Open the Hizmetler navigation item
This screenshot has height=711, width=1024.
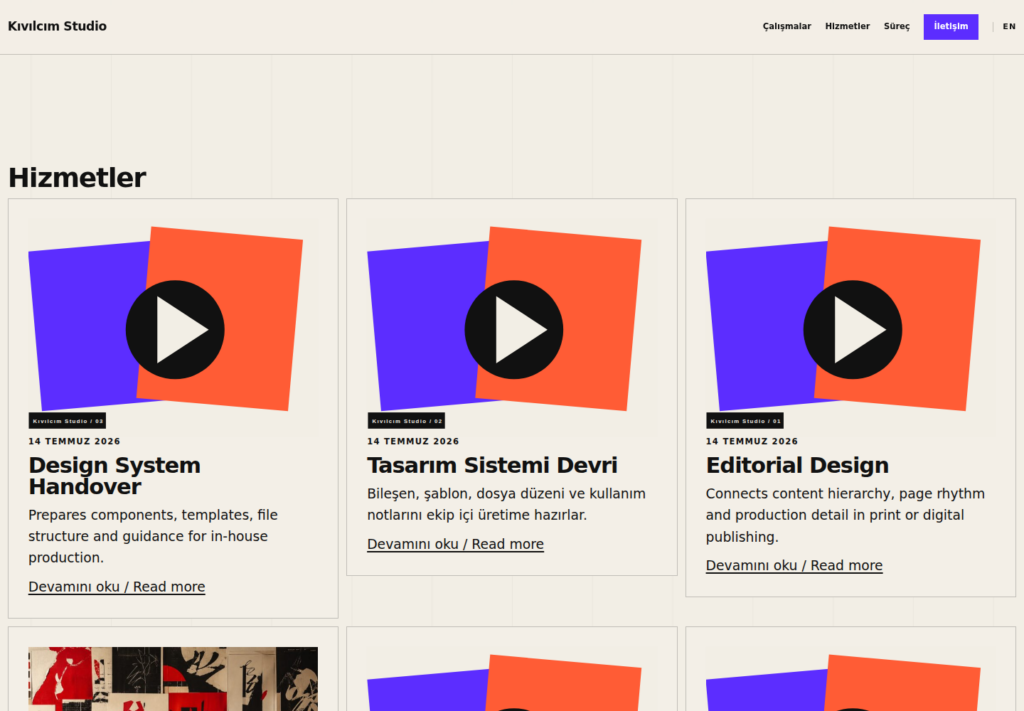point(847,26)
